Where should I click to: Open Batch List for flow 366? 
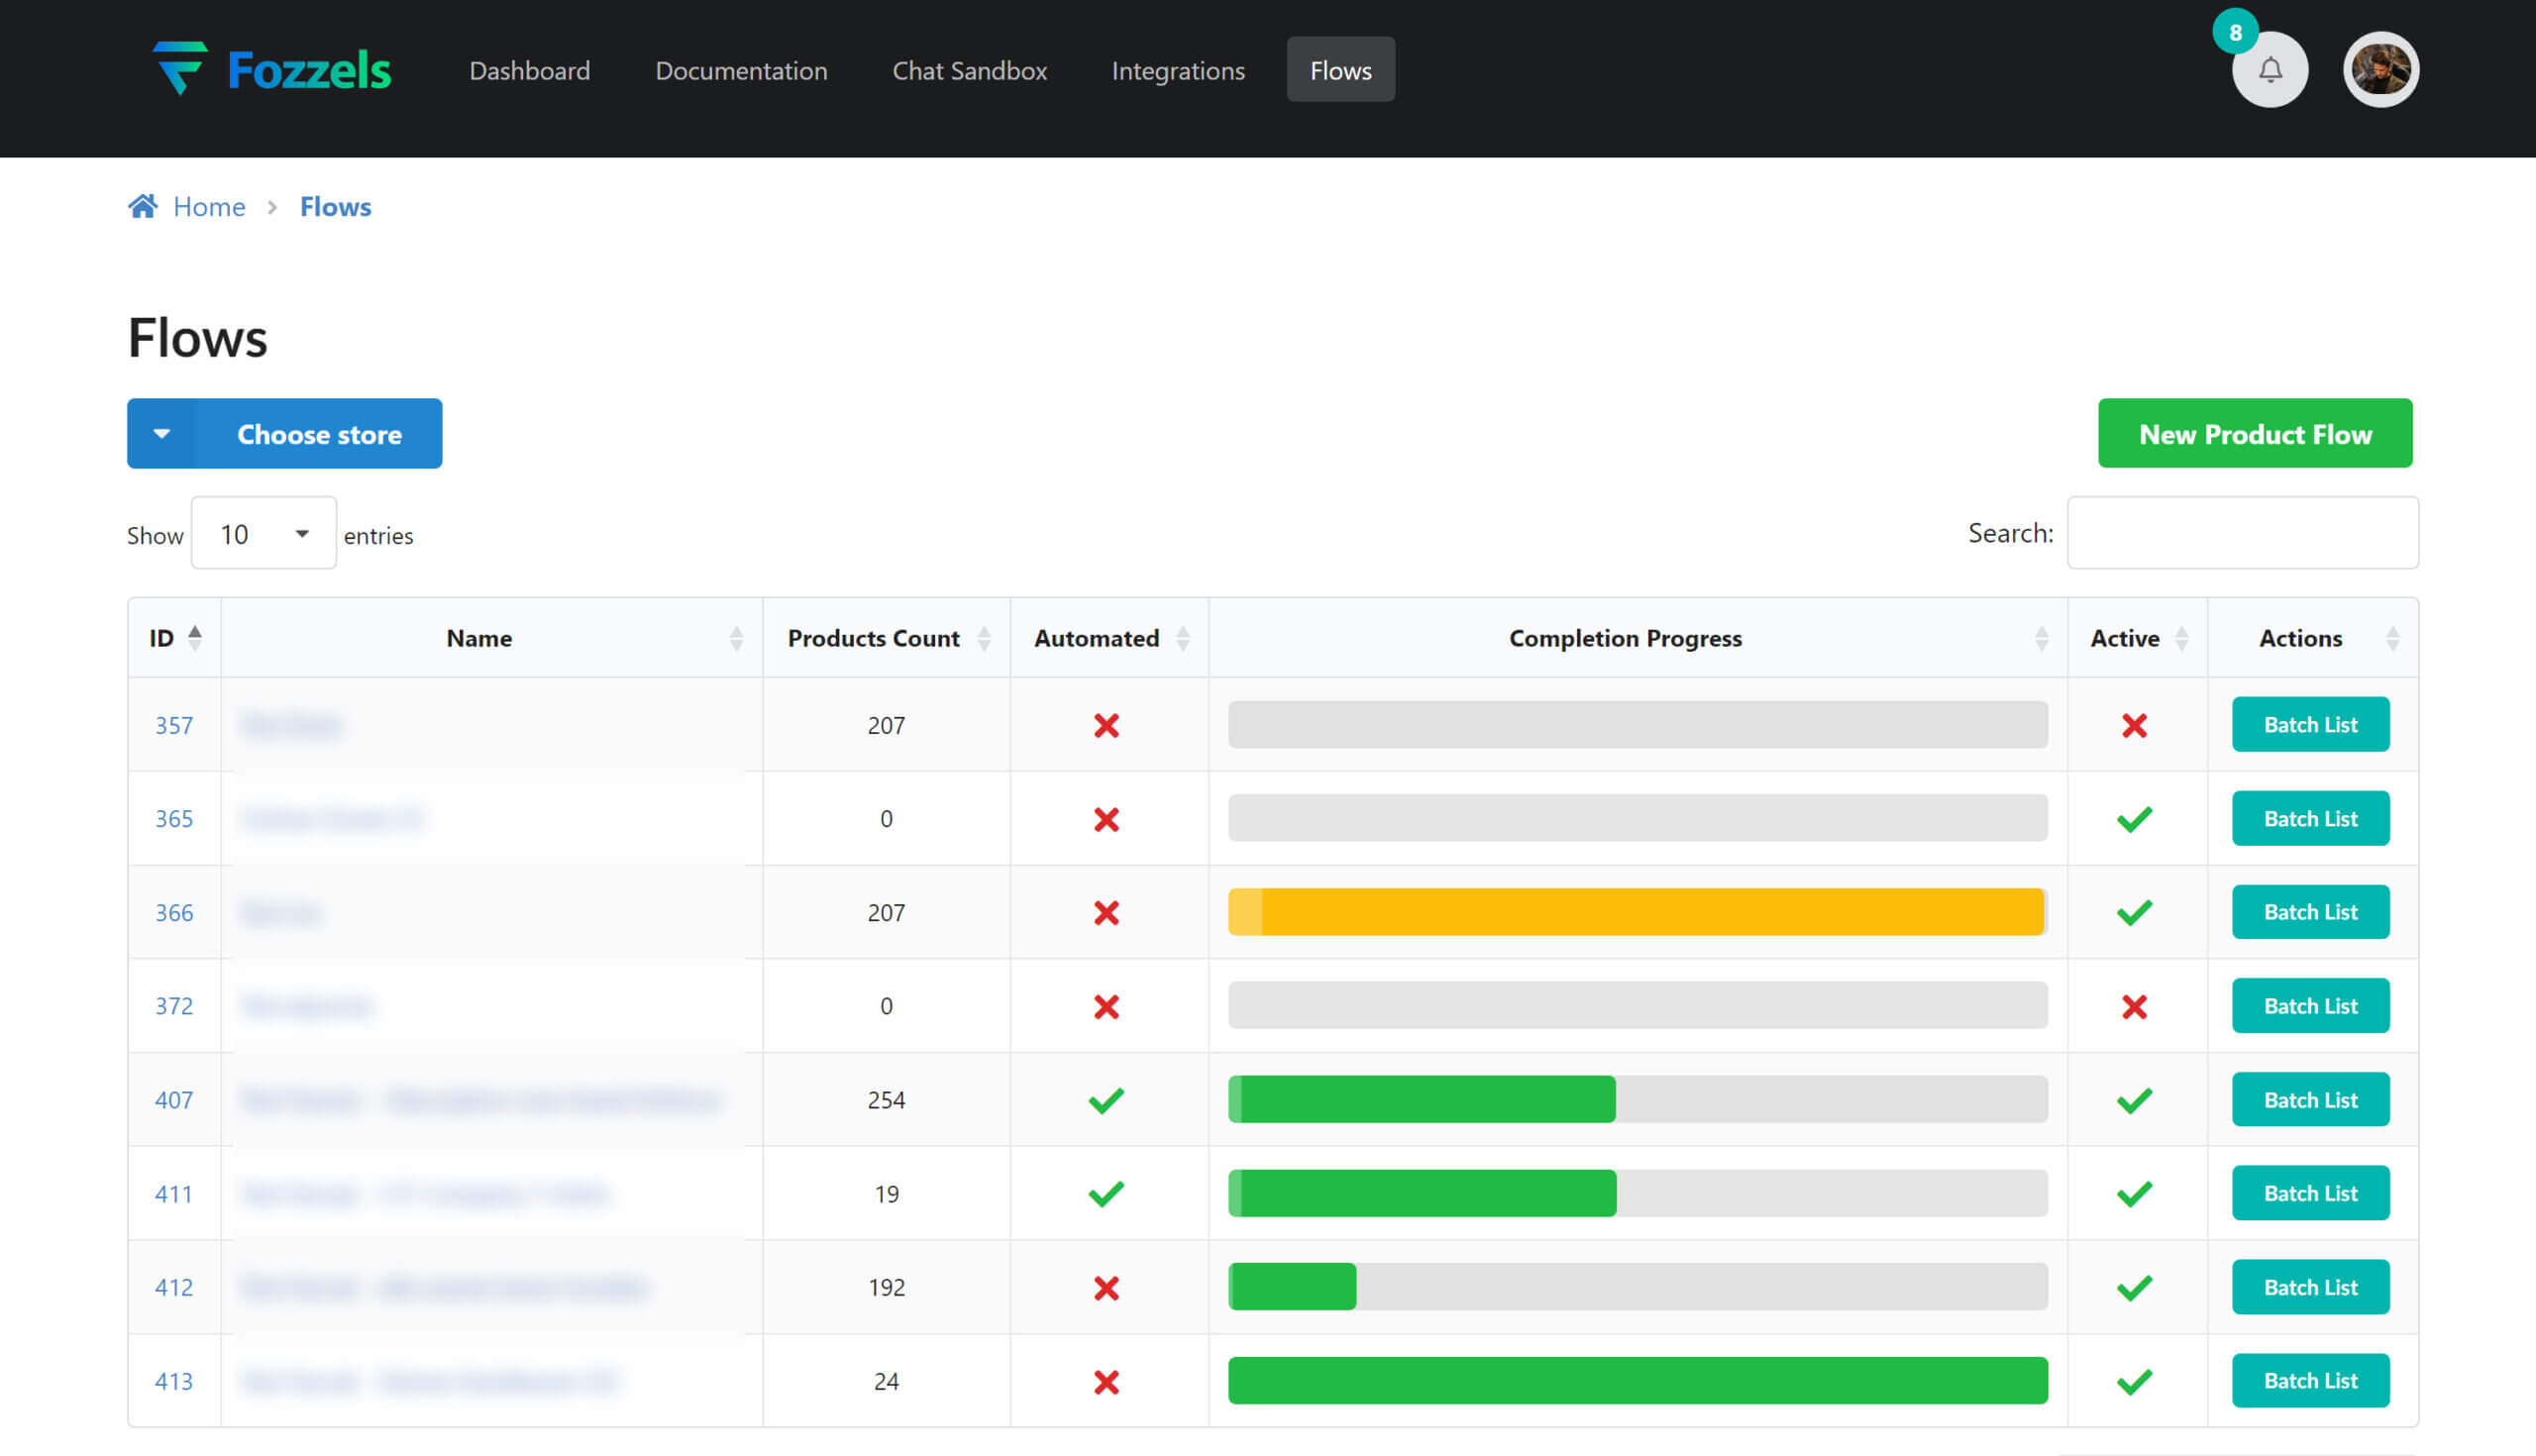click(x=2310, y=912)
